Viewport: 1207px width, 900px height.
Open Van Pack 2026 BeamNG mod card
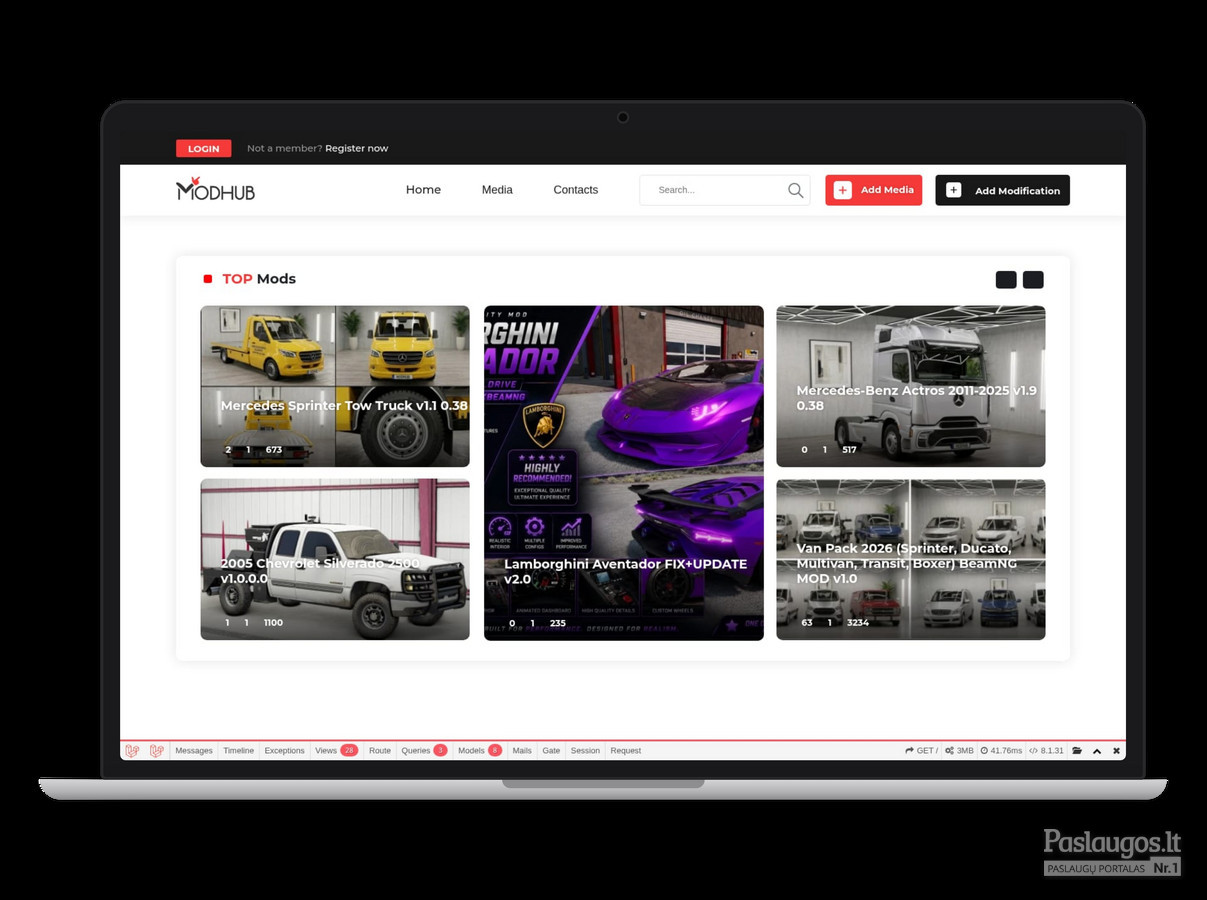911,559
